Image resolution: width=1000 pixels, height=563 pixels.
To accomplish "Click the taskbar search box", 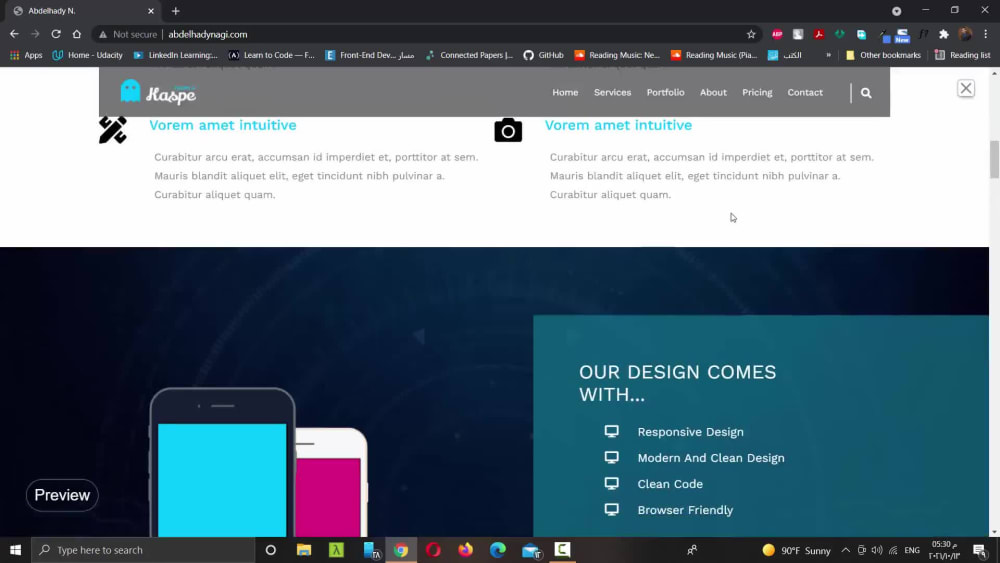I will click(x=143, y=550).
